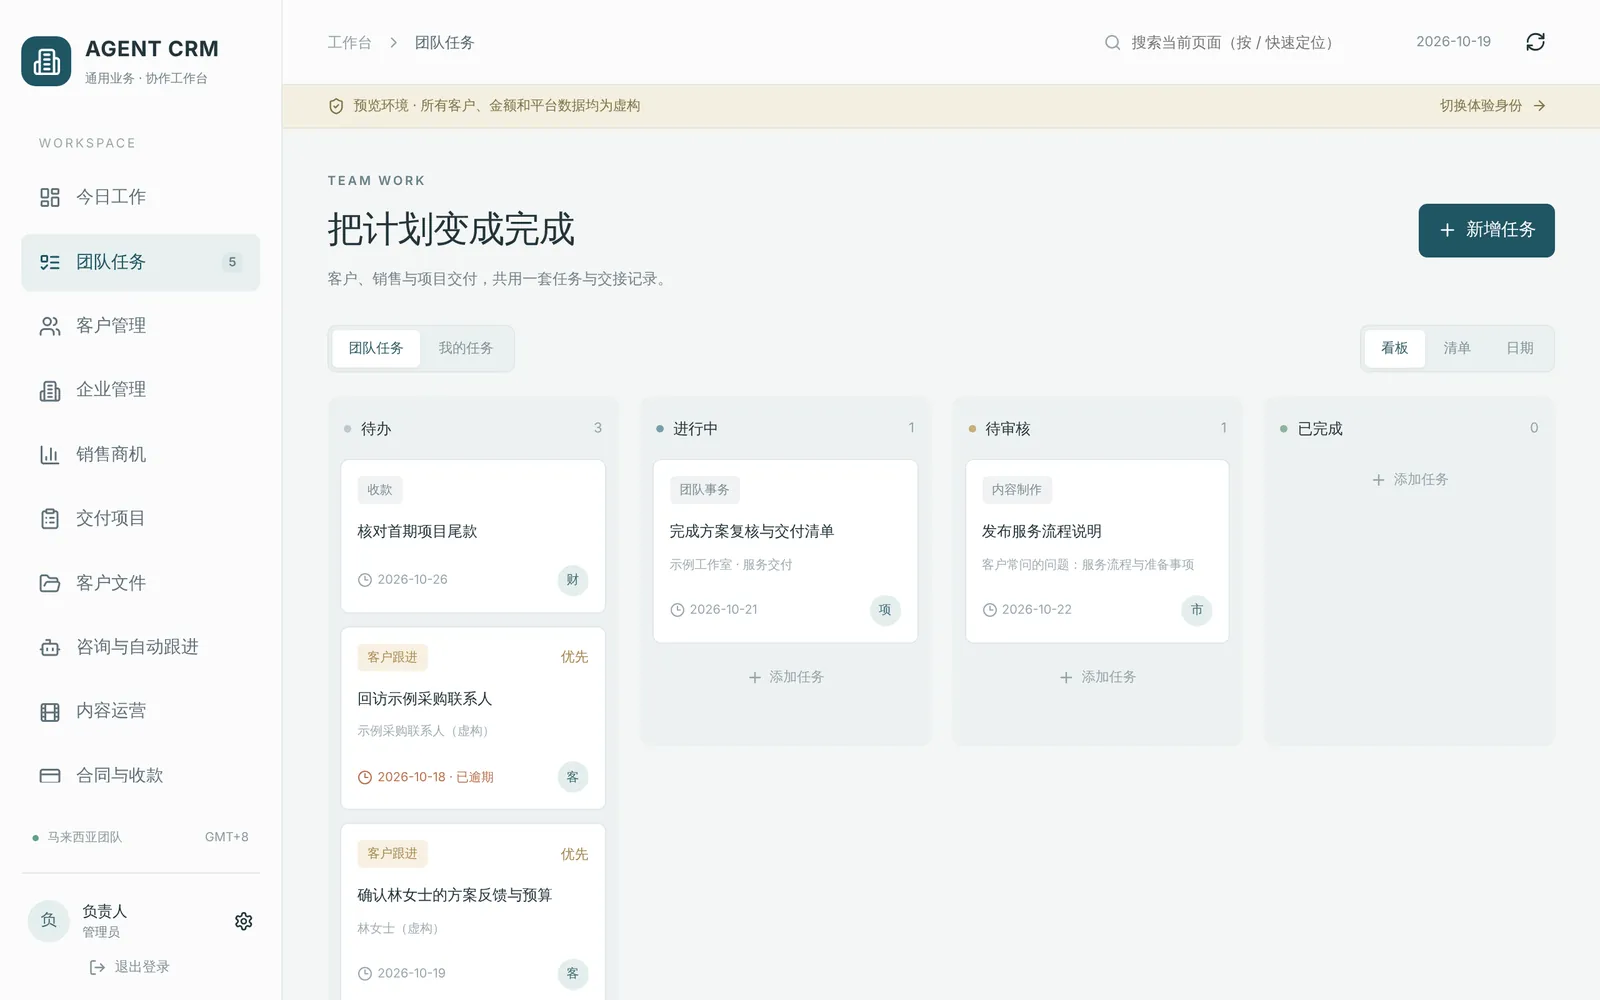Click the Agent CRM logo icon
This screenshot has width=1600, height=1000.
(46, 61)
